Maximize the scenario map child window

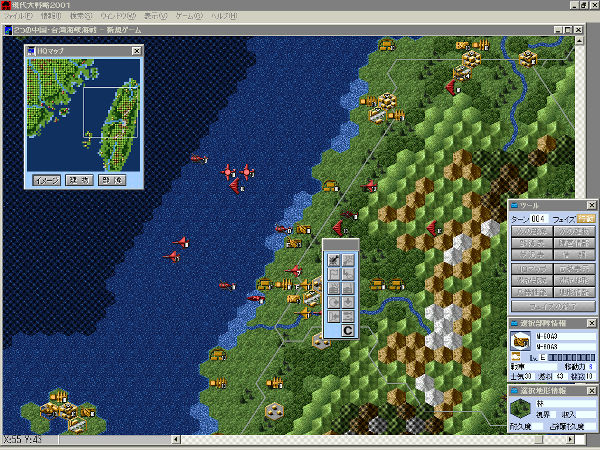[x=568, y=30]
